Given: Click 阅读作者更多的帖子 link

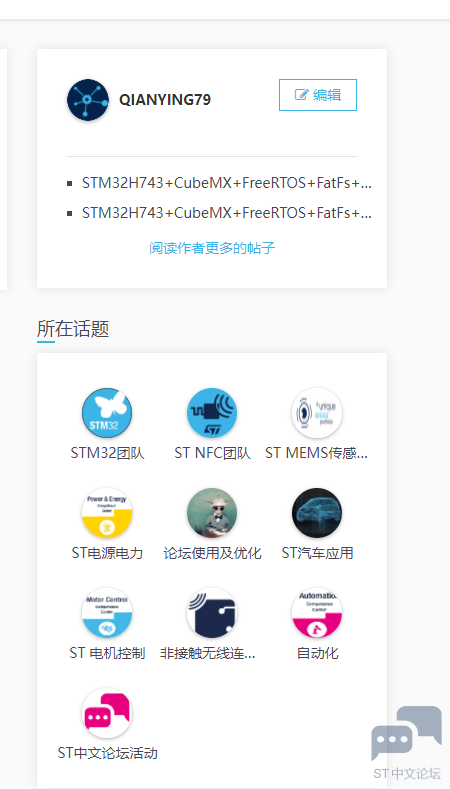Looking at the screenshot, I should coord(212,248).
